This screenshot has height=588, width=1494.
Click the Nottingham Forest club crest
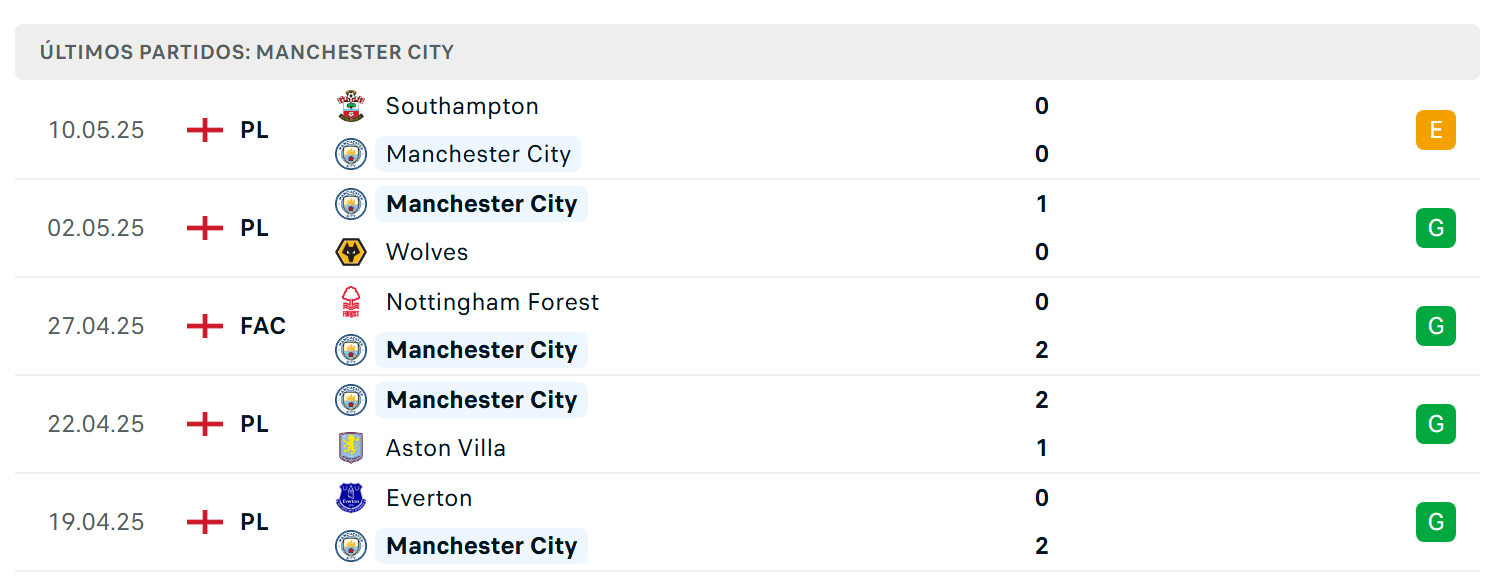pos(351,302)
